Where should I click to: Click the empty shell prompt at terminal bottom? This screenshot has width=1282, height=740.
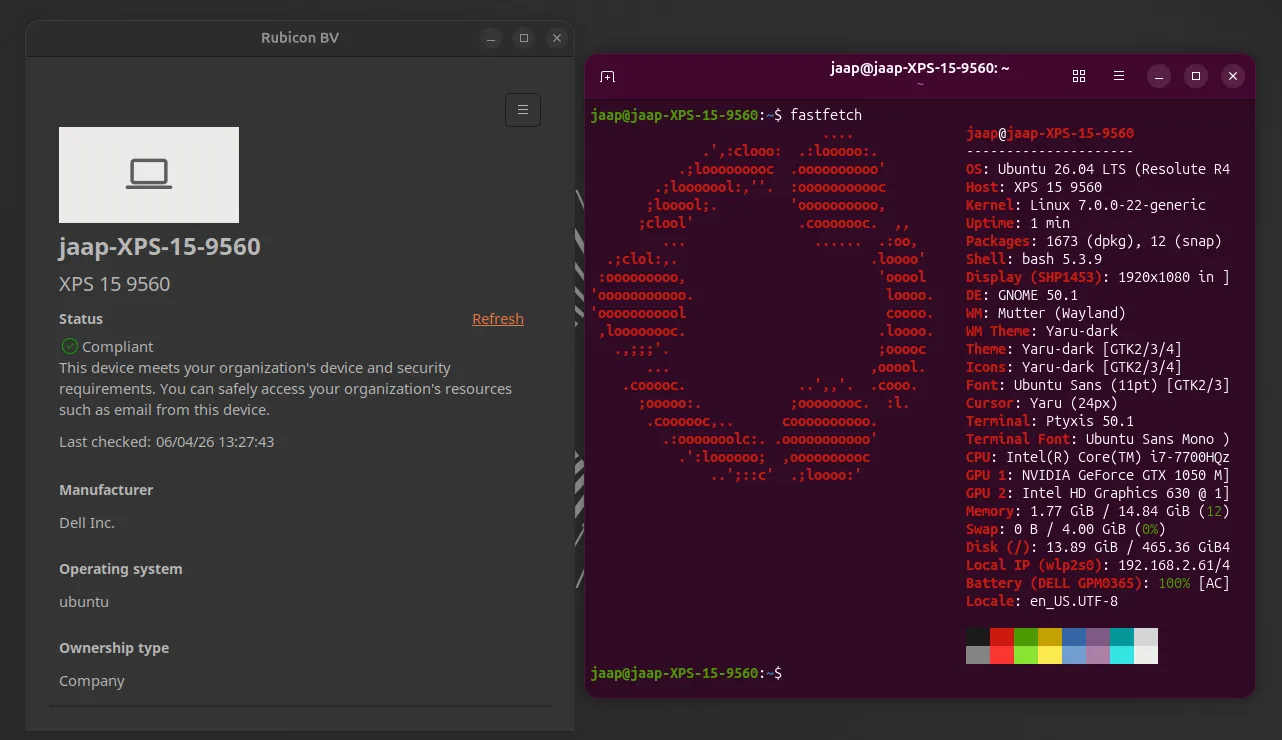tap(686, 673)
